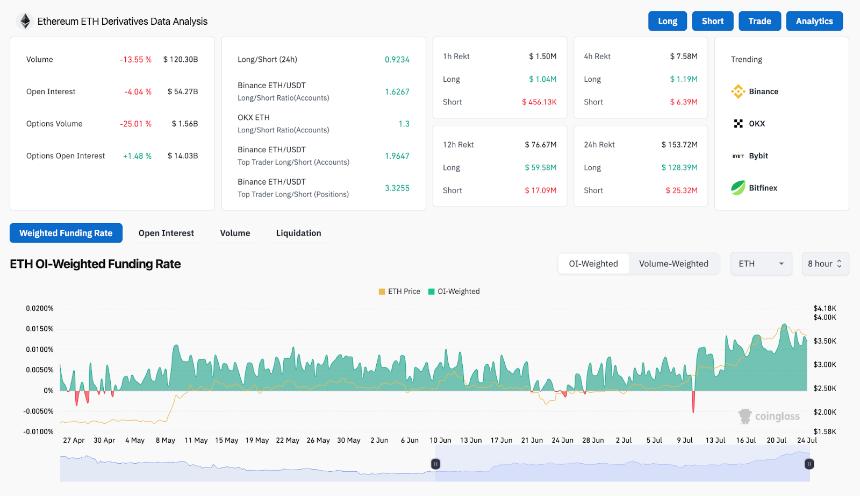Open the ETH coin dropdown
This screenshot has width=860, height=496.
coord(761,264)
